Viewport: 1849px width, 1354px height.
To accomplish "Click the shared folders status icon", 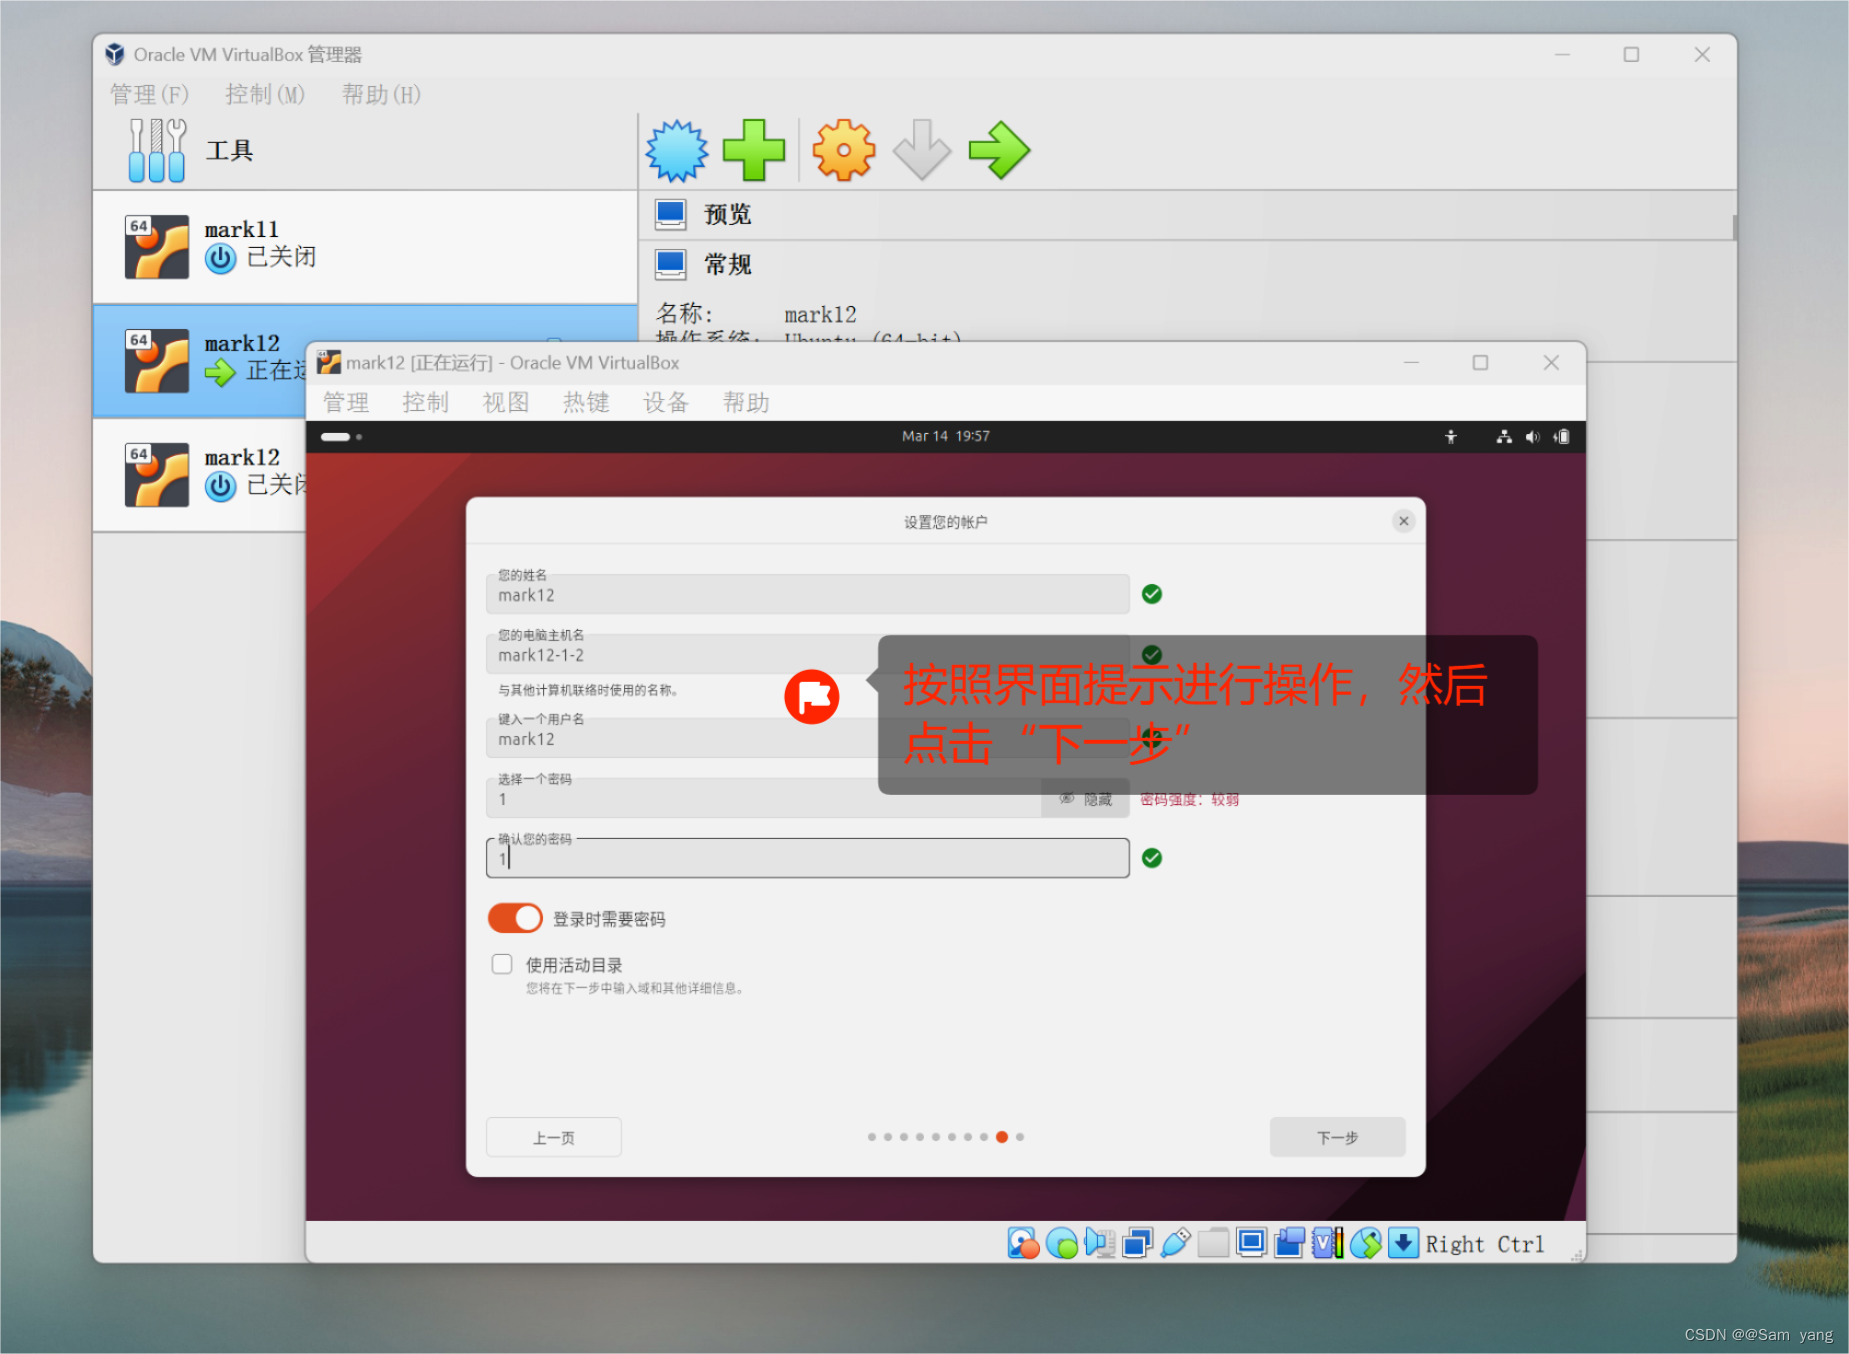I will pyautogui.click(x=1213, y=1243).
